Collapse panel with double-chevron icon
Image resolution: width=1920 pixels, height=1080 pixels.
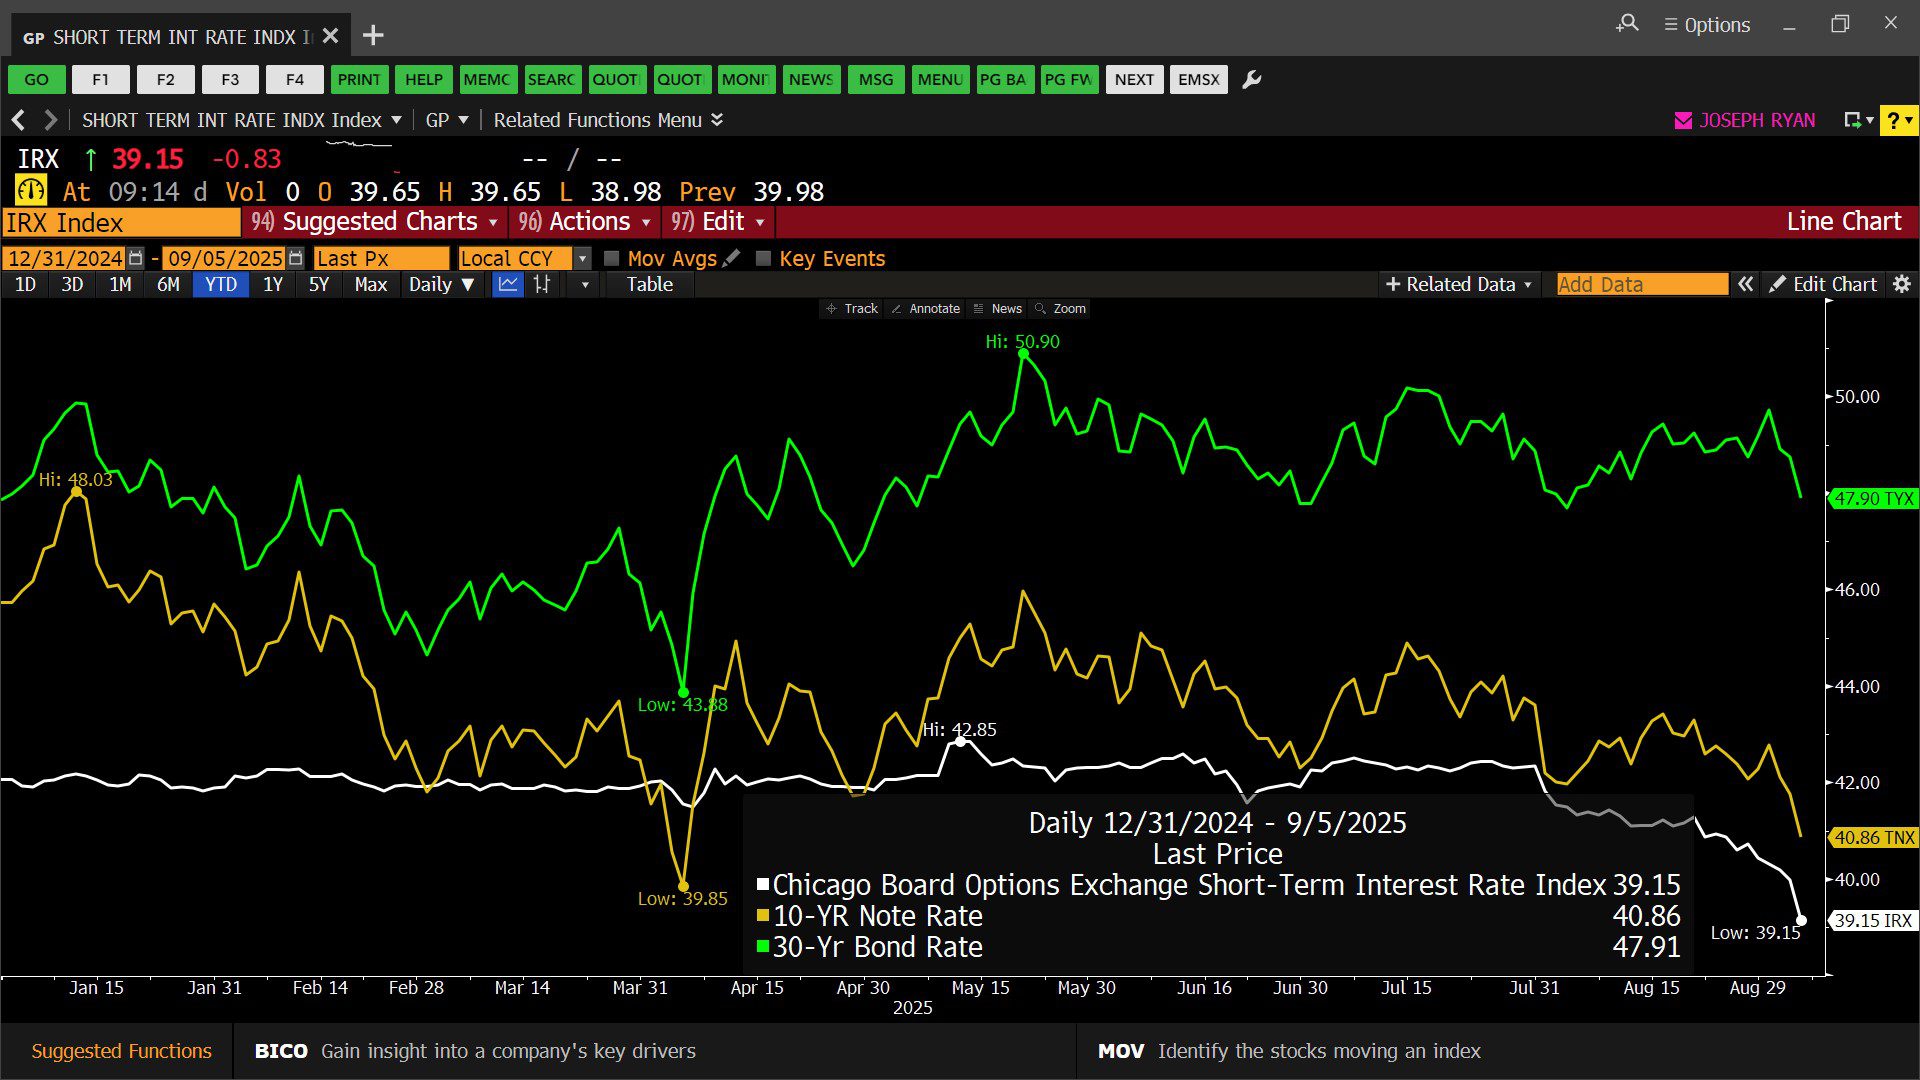[x=1745, y=284]
